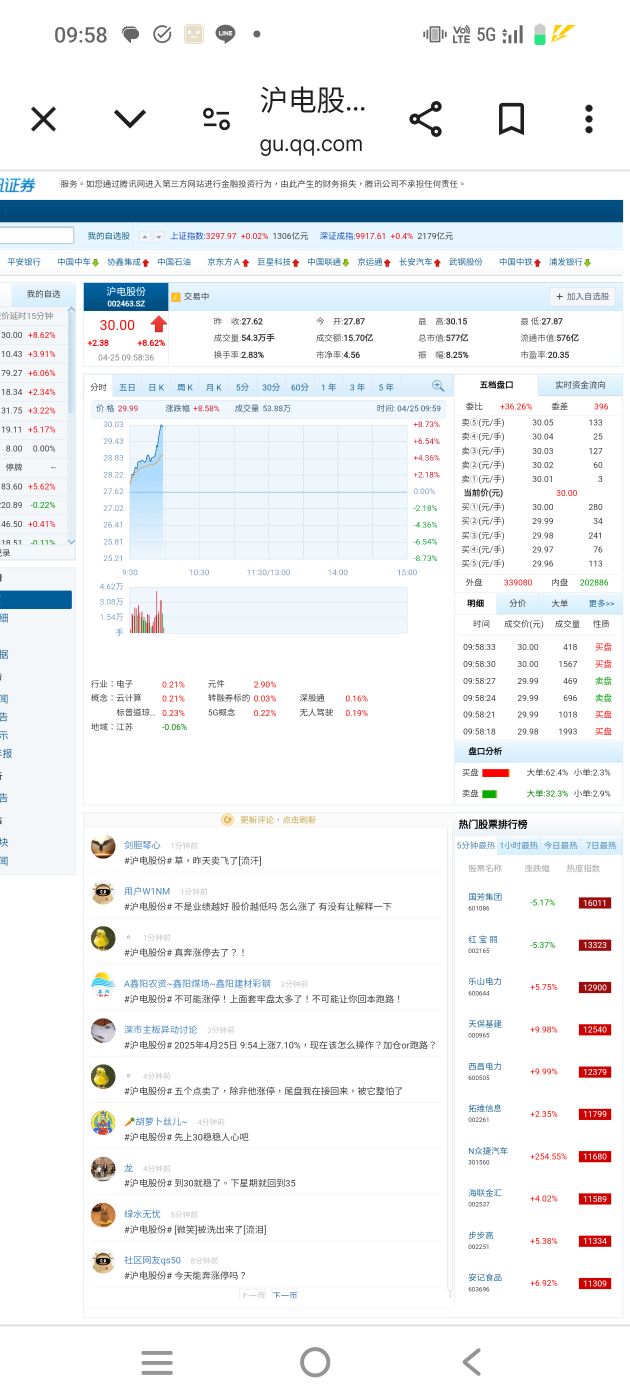630x1400 pixels.
Task: Click the stock search input field
Action: (x=37, y=236)
